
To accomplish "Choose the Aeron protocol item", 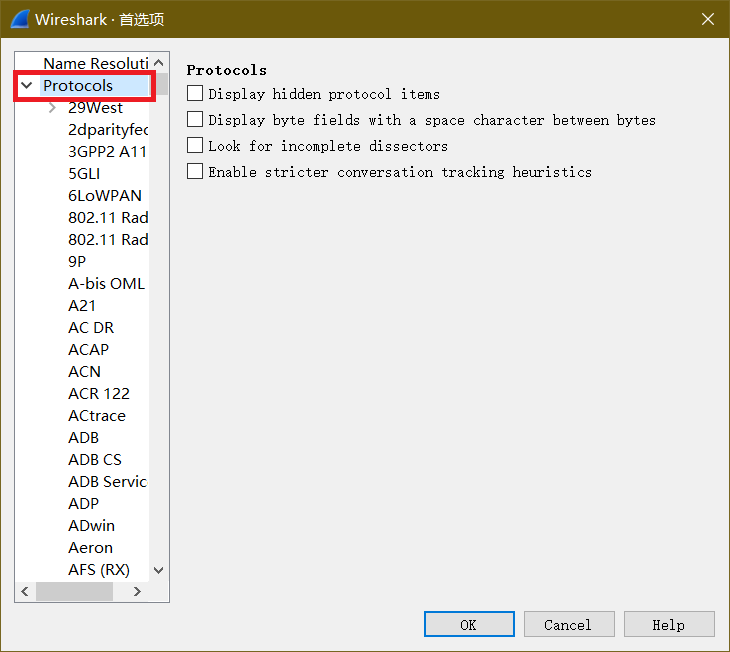I will point(90,548).
